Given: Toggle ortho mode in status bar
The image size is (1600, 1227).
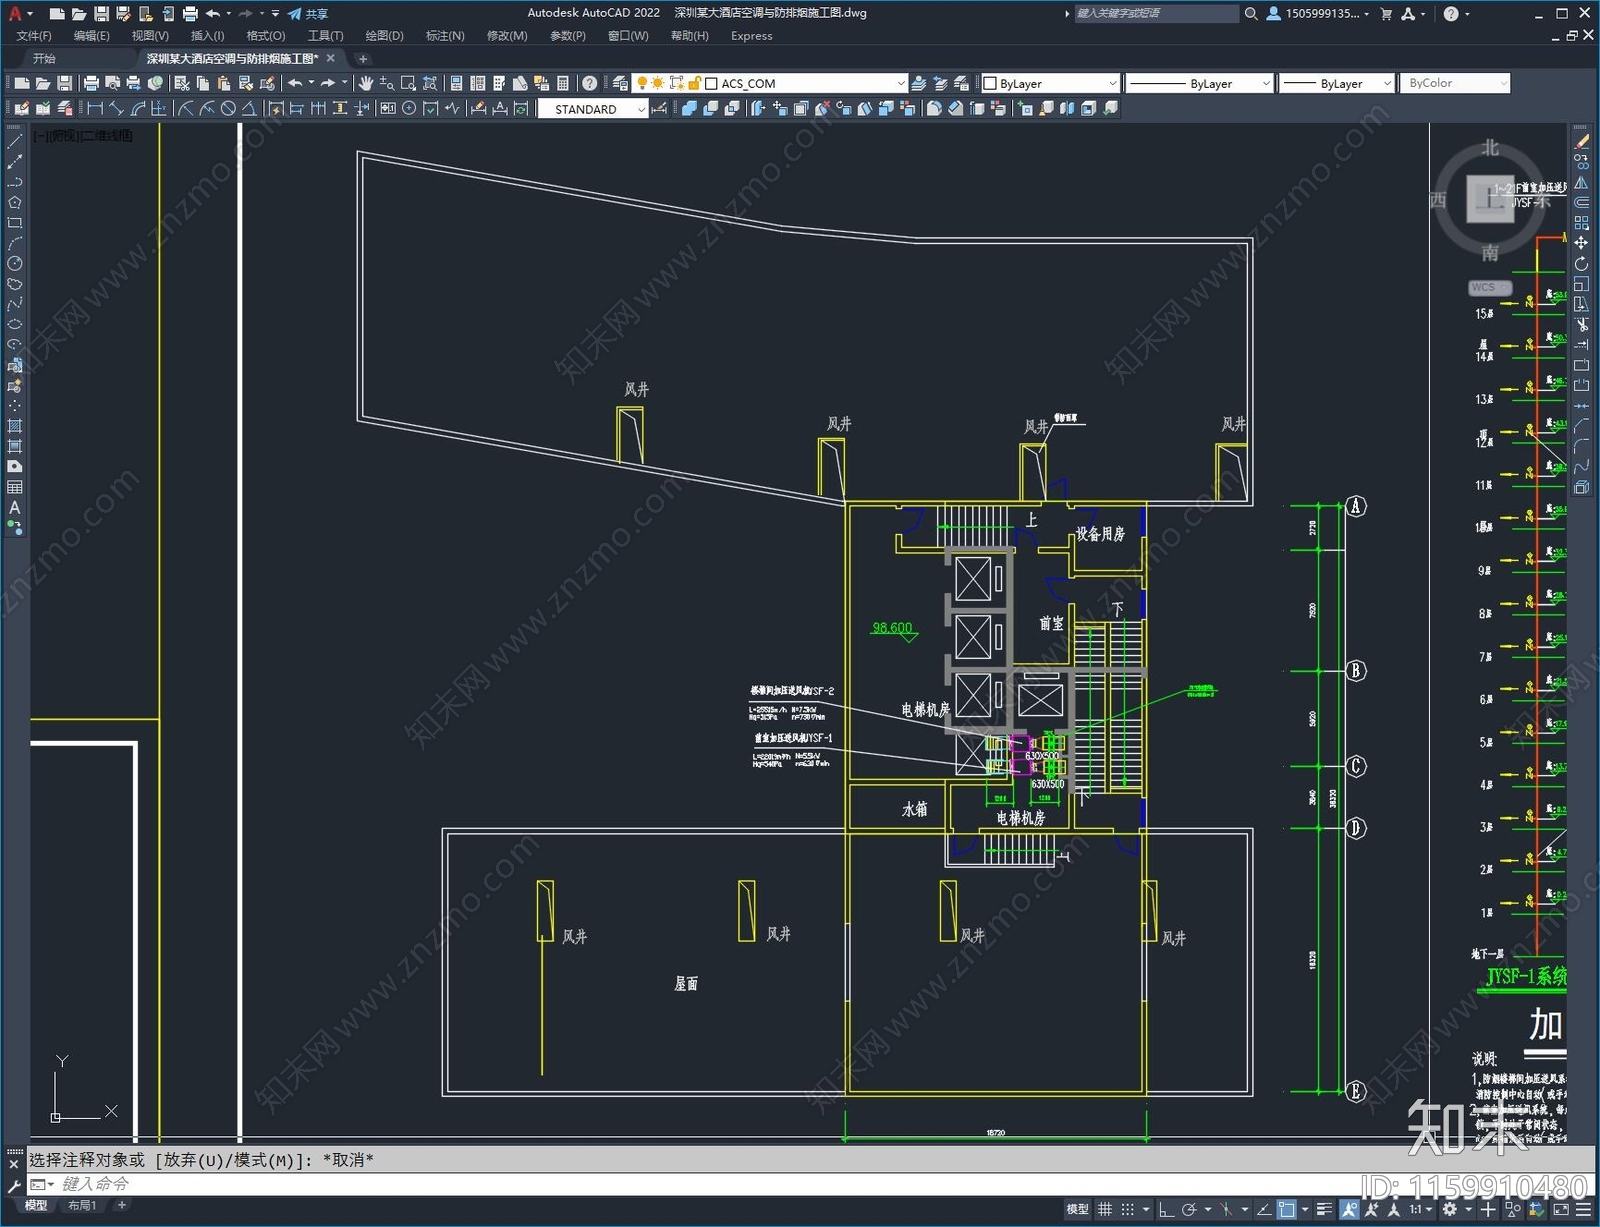Looking at the screenshot, I should [x=1166, y=1209].
